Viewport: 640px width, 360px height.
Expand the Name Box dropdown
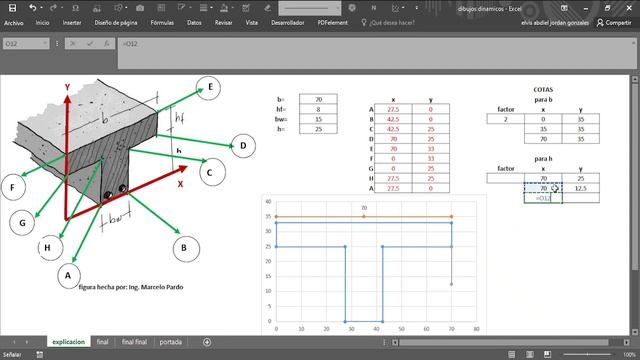pos(45,43)
